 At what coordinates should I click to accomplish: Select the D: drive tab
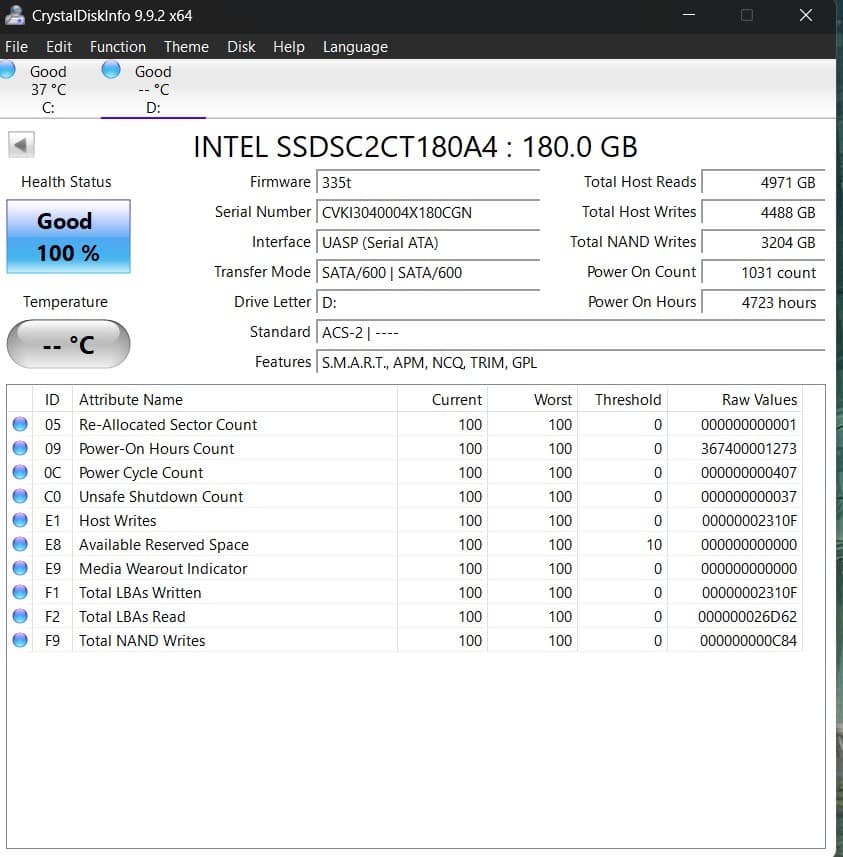153,90
